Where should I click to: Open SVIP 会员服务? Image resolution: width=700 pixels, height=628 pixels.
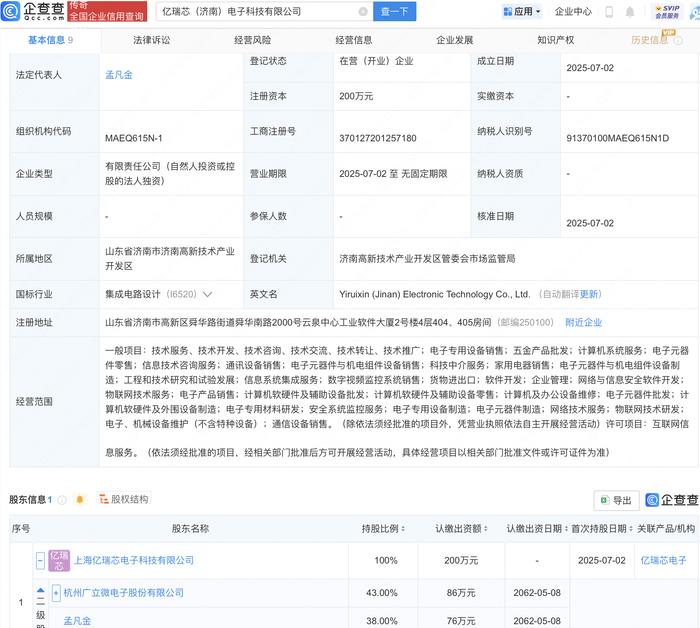(667, 12)
